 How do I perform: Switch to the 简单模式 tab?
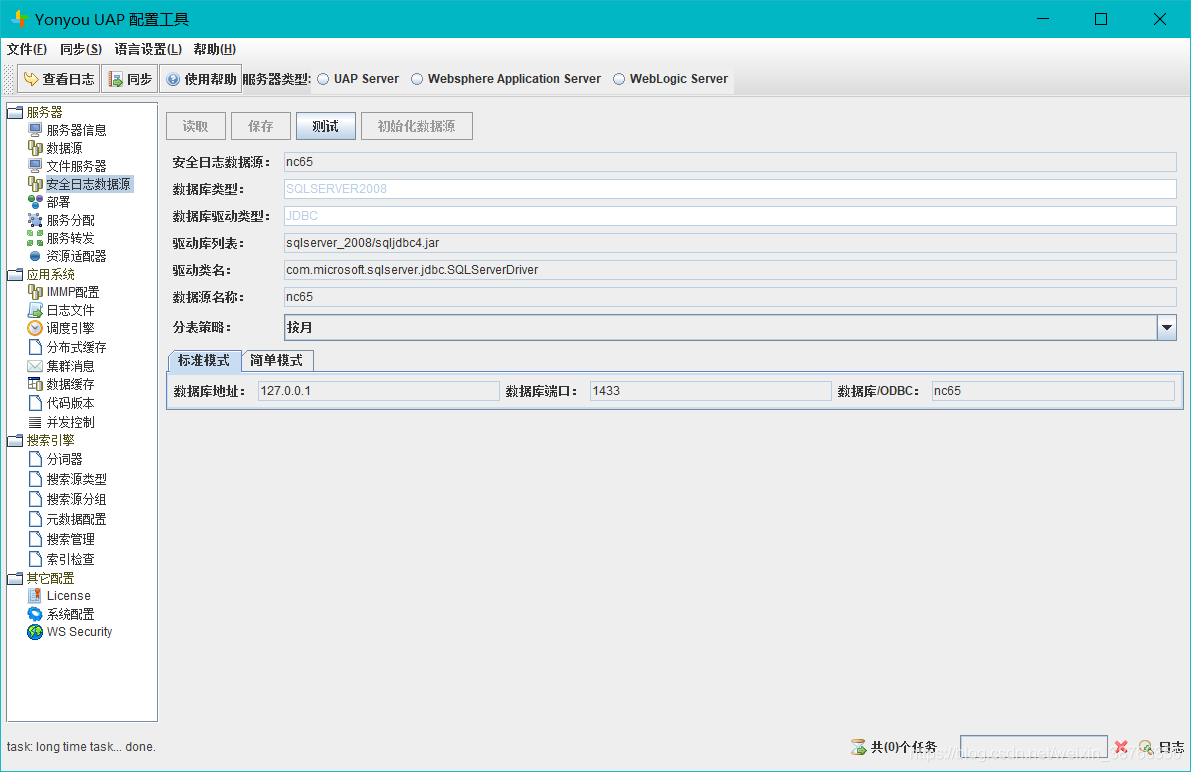pyautogui.click(x=276, y=360)
